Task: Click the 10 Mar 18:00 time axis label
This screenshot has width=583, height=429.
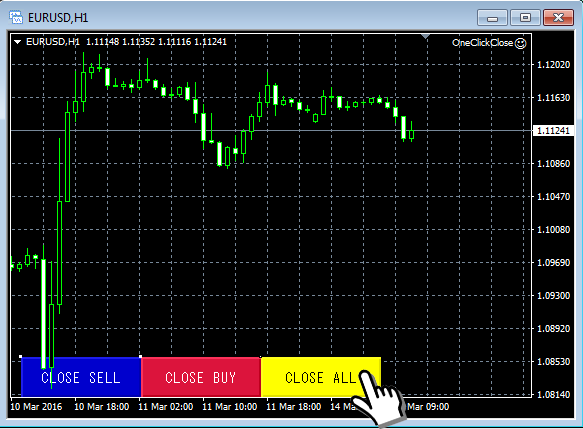Action: coord(102,407)
